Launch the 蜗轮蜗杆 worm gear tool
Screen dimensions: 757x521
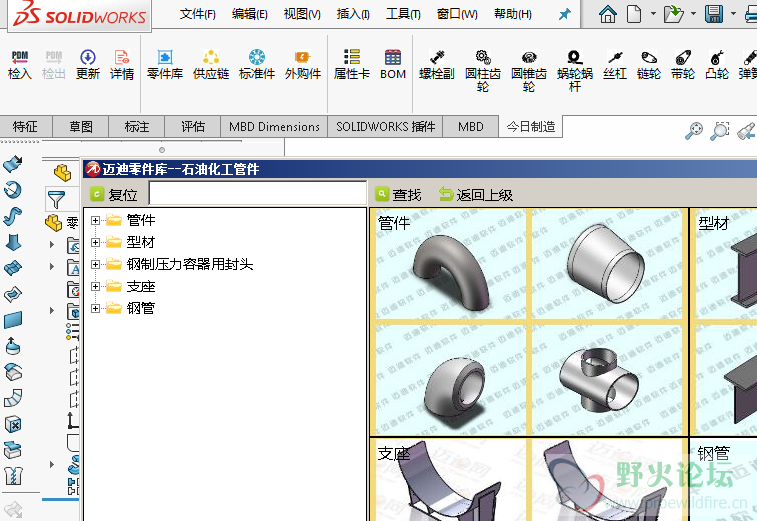[x=575, y=71]
